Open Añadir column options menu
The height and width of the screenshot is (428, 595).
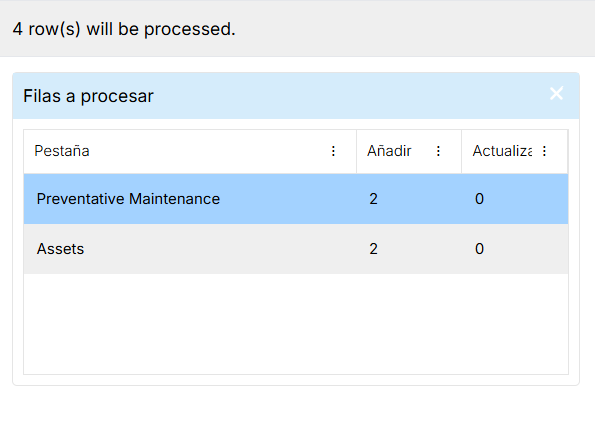pyautogui.click(x=438, y=151)
